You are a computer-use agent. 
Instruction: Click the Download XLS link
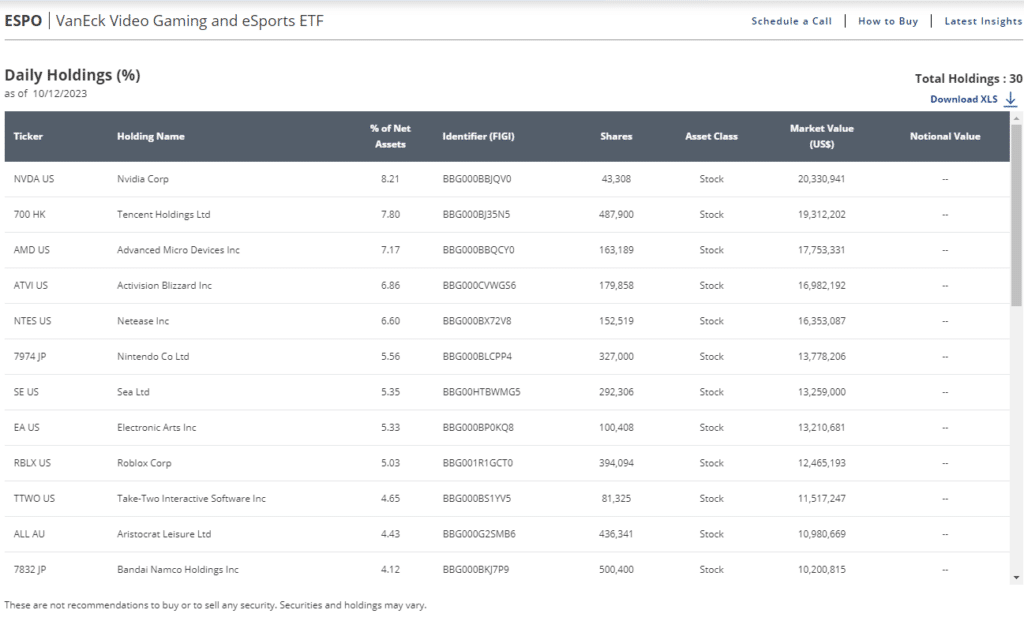[964, 99]
